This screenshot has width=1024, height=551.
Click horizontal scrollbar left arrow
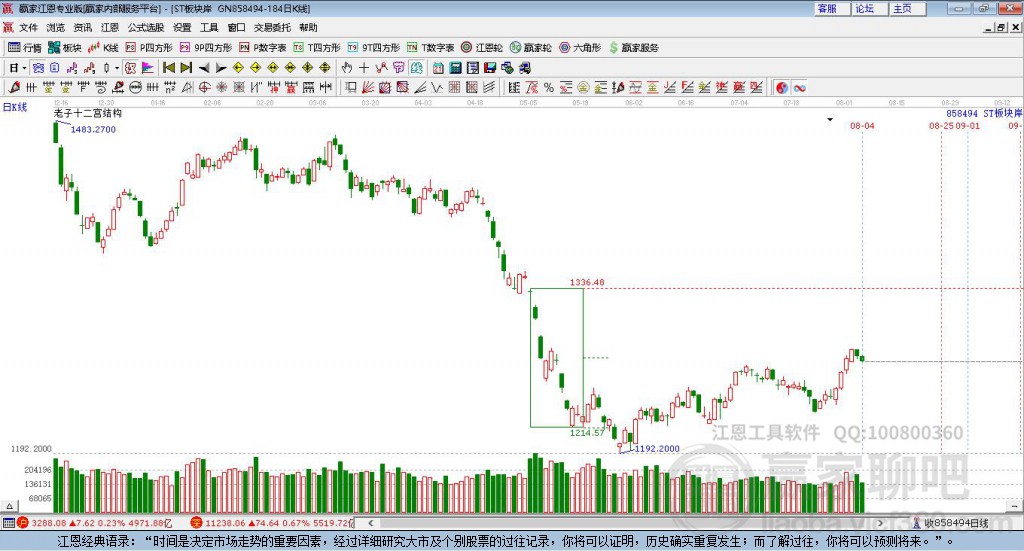(x=371, y=523)
